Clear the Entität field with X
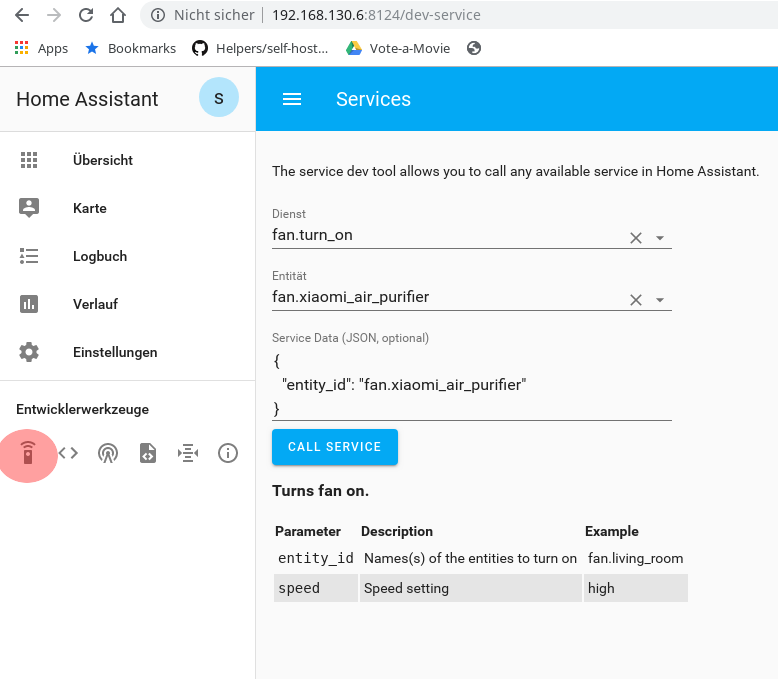The width and height of the screenshot is (778, 679). [636, 300]
